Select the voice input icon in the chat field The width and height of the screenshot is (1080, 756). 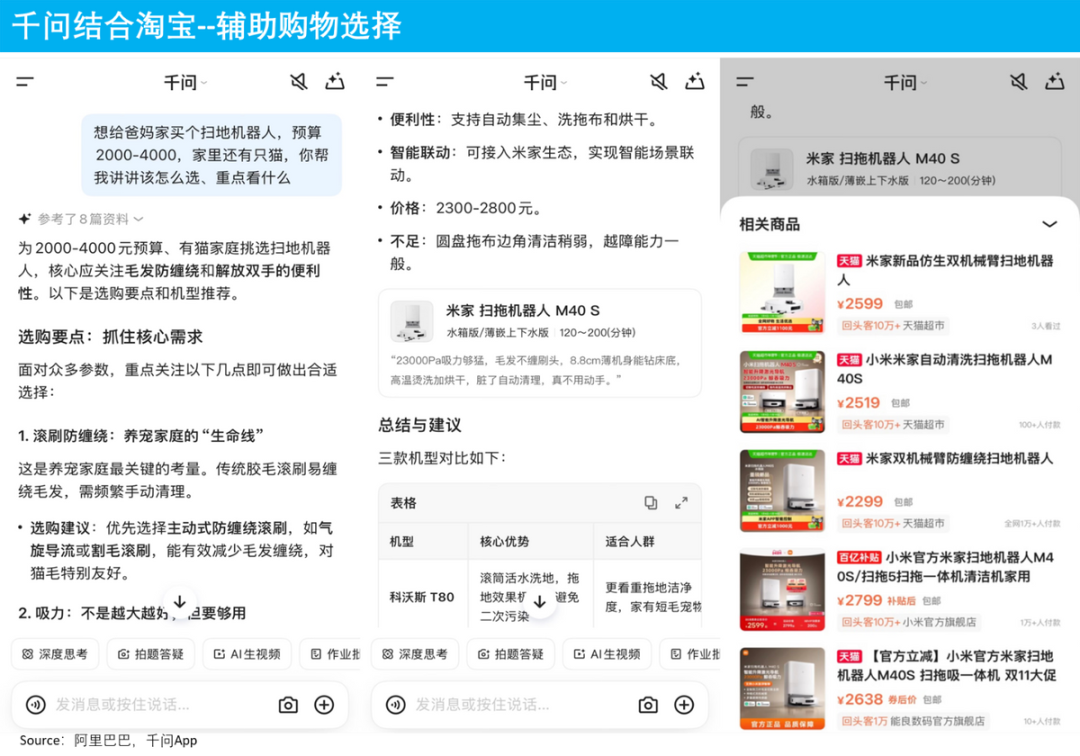click(x=35, y=705)
